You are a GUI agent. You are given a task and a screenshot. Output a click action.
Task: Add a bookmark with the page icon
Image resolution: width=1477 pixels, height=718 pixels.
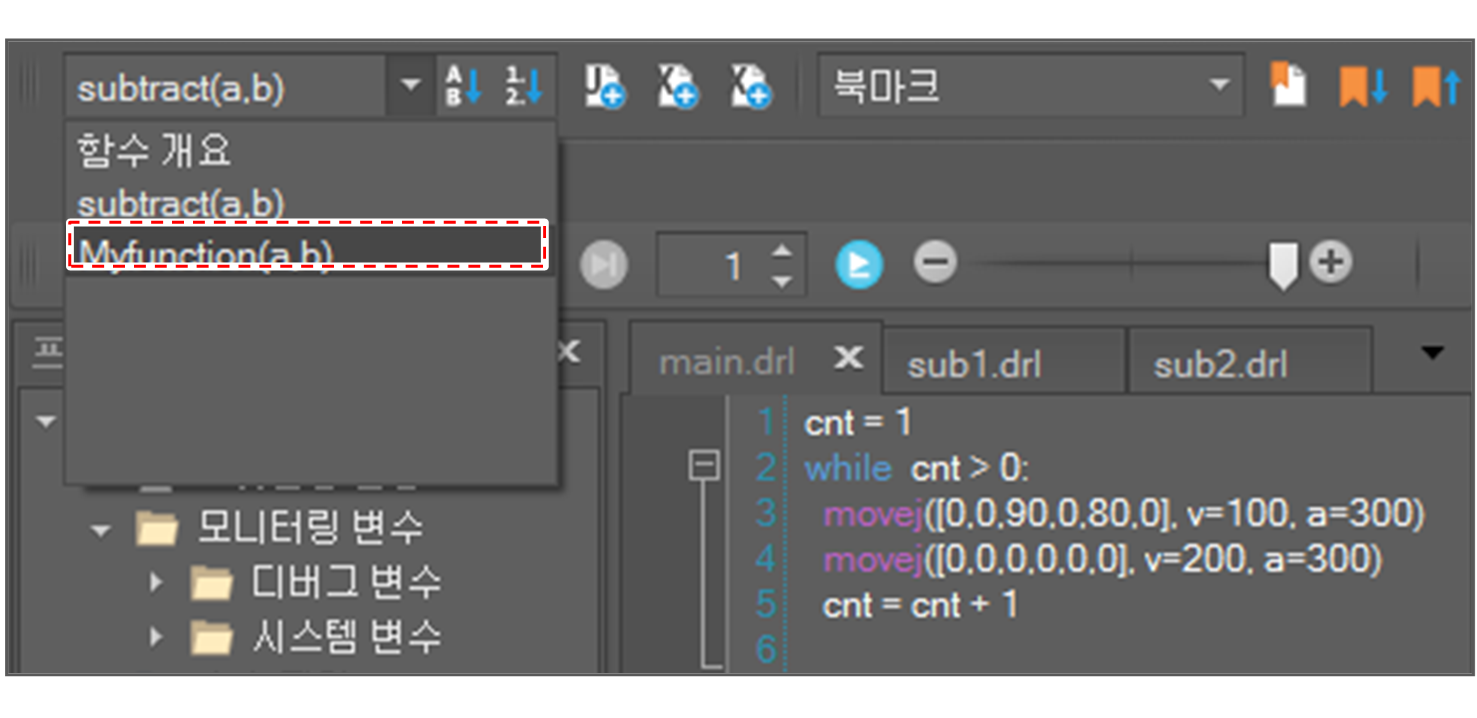1289,86
